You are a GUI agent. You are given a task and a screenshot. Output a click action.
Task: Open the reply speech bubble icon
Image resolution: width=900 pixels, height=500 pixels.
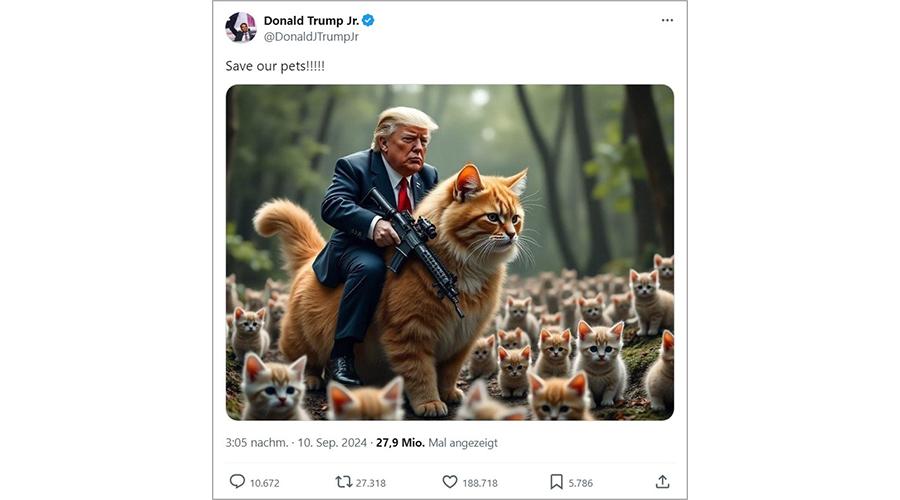click(237, 482)
